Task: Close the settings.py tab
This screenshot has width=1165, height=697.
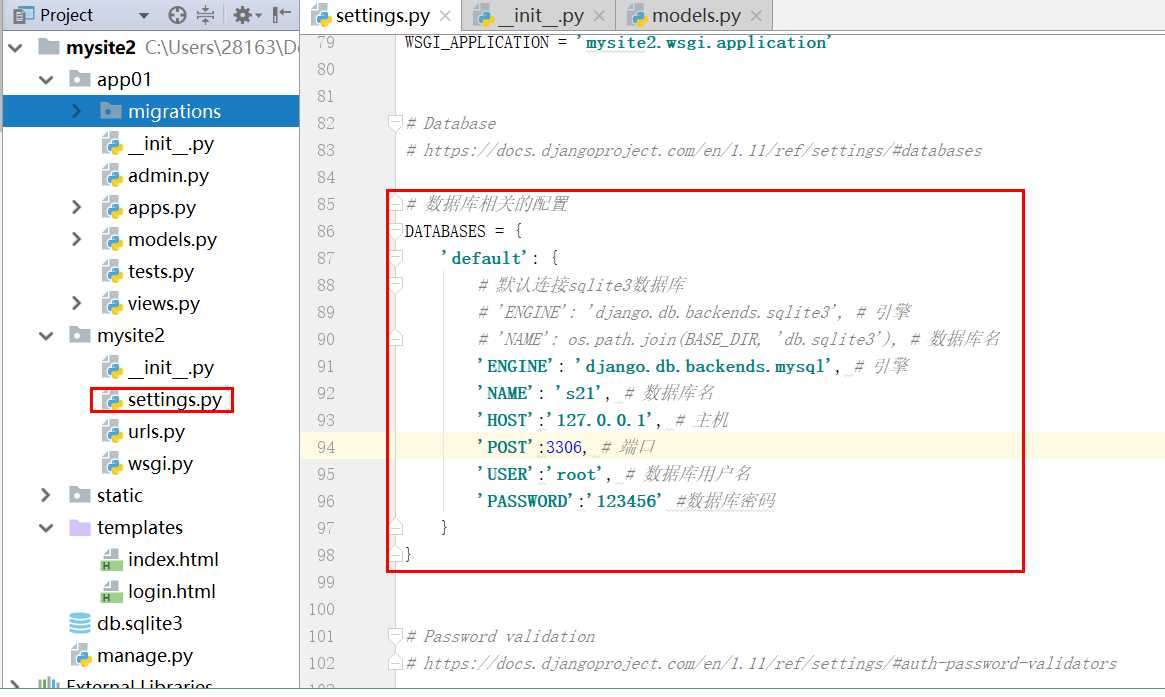Action: coord(445,16)
